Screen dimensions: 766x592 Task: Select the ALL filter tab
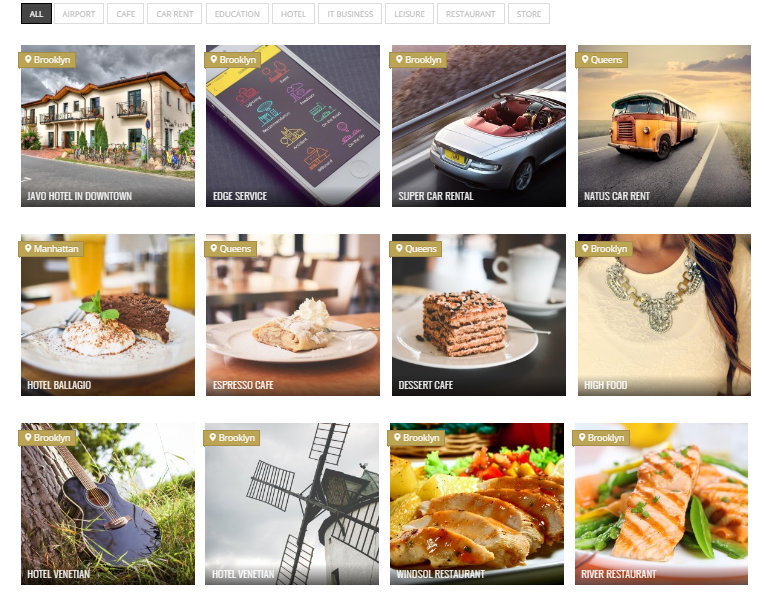pyautogui.click(x=36, y=14)
